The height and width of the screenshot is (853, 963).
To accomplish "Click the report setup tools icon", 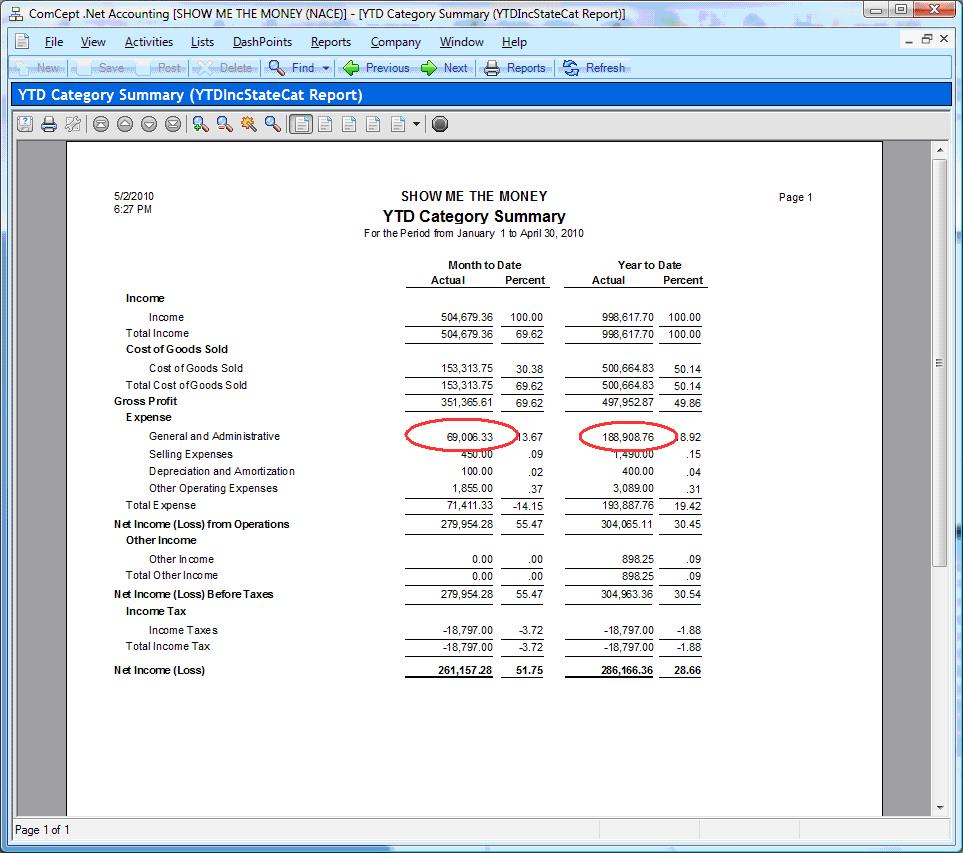I will [72, 124].
